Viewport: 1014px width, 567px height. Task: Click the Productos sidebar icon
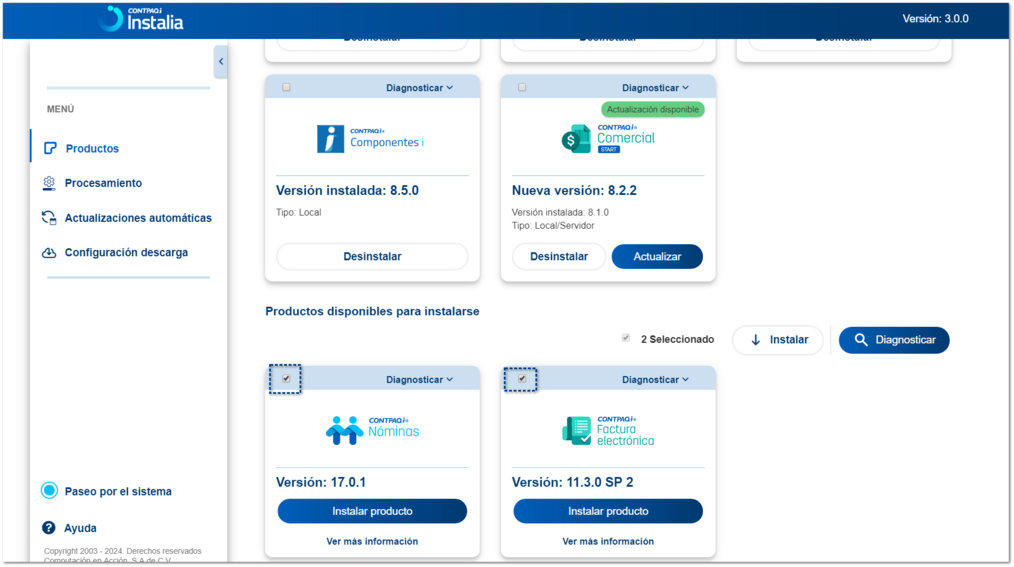click(50, 149)
